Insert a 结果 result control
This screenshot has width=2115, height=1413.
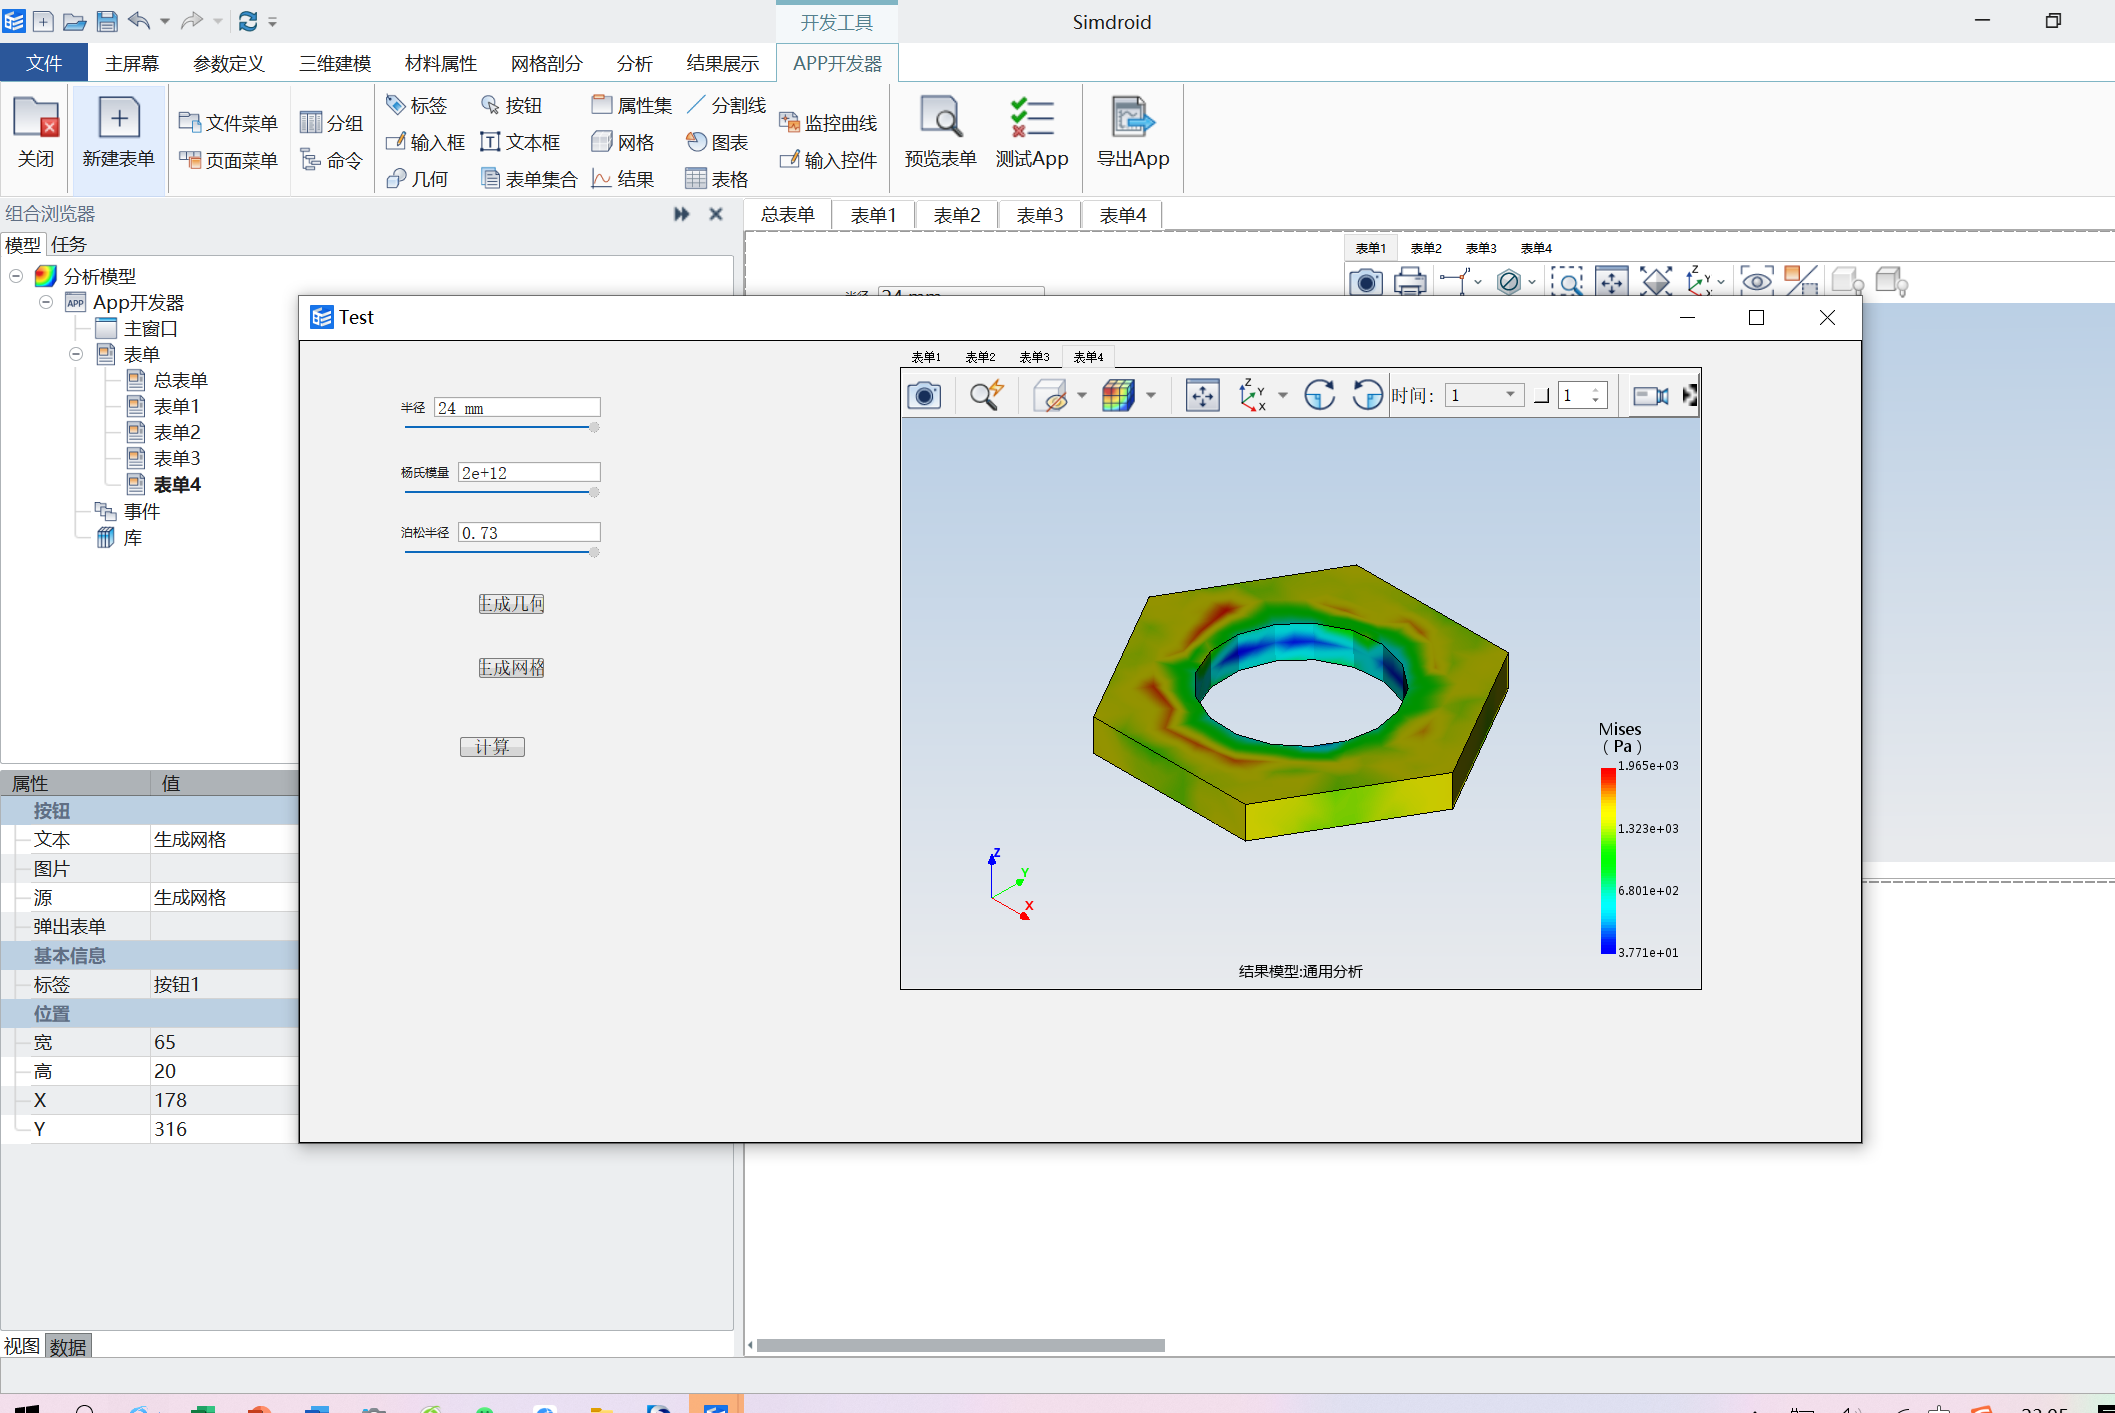(x=623, y=179)
